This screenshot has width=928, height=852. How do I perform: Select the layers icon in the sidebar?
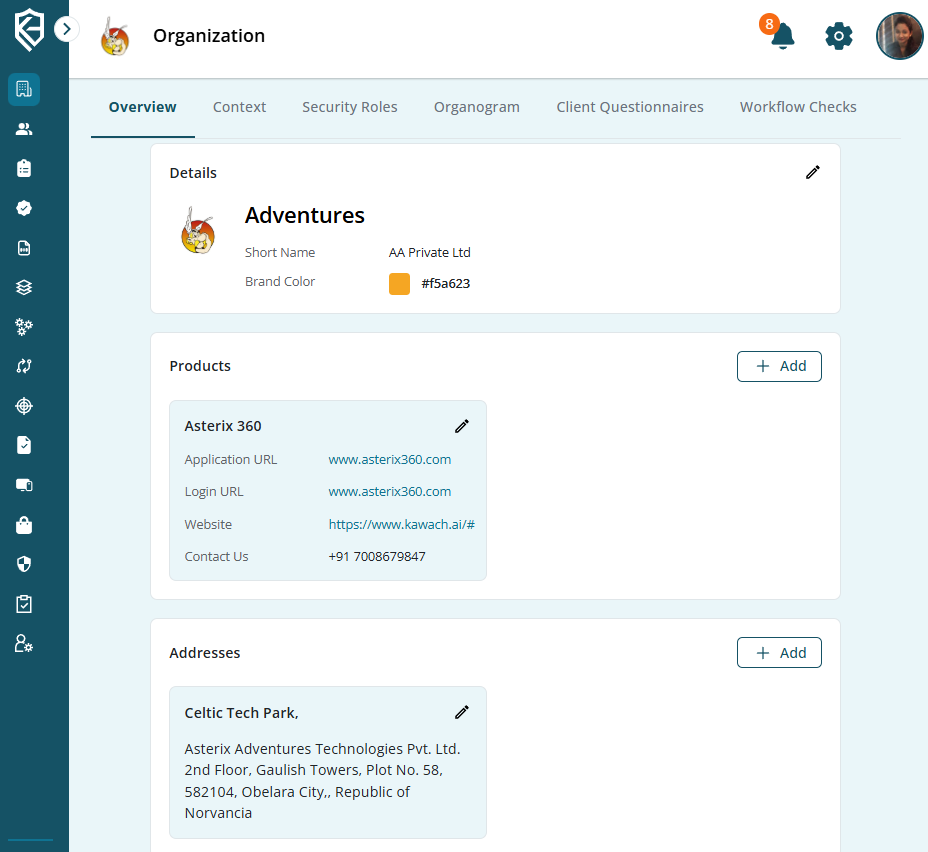tap(23, 287)
